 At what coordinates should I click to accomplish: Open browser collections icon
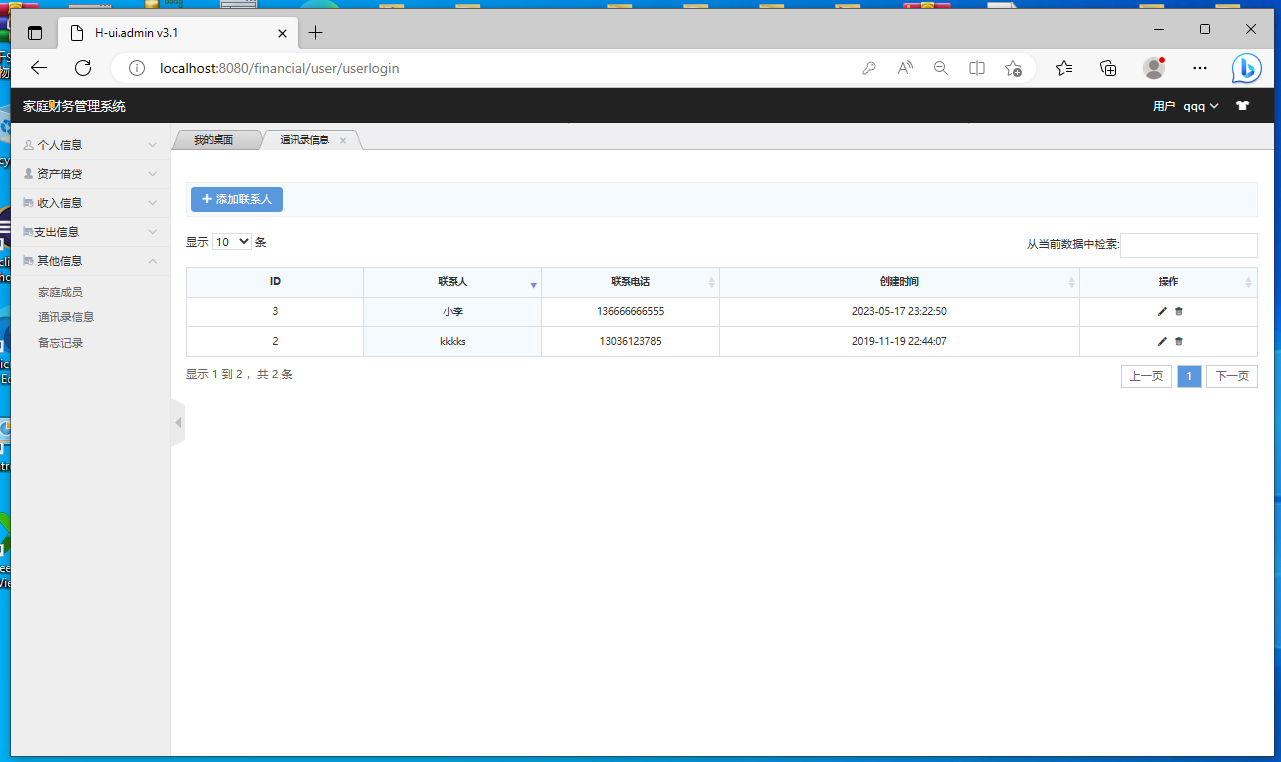[1108, 68]
